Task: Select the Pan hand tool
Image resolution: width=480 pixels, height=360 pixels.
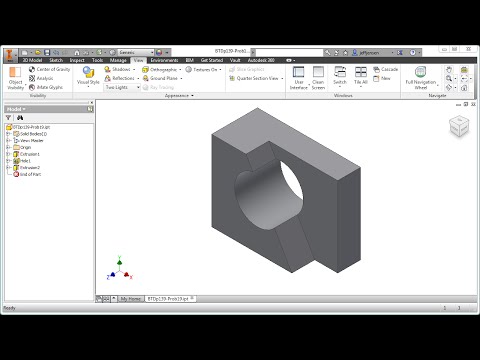Action: point(449,70)
